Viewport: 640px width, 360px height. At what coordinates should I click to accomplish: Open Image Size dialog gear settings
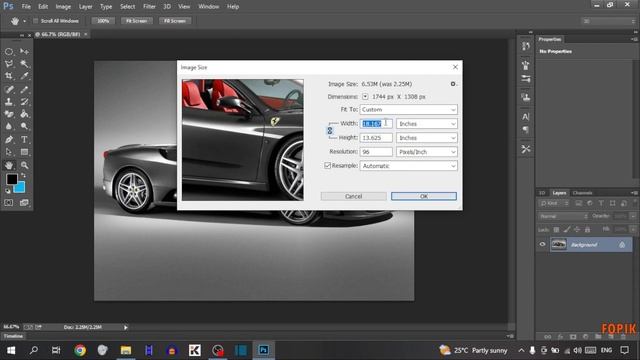point(453,84)
